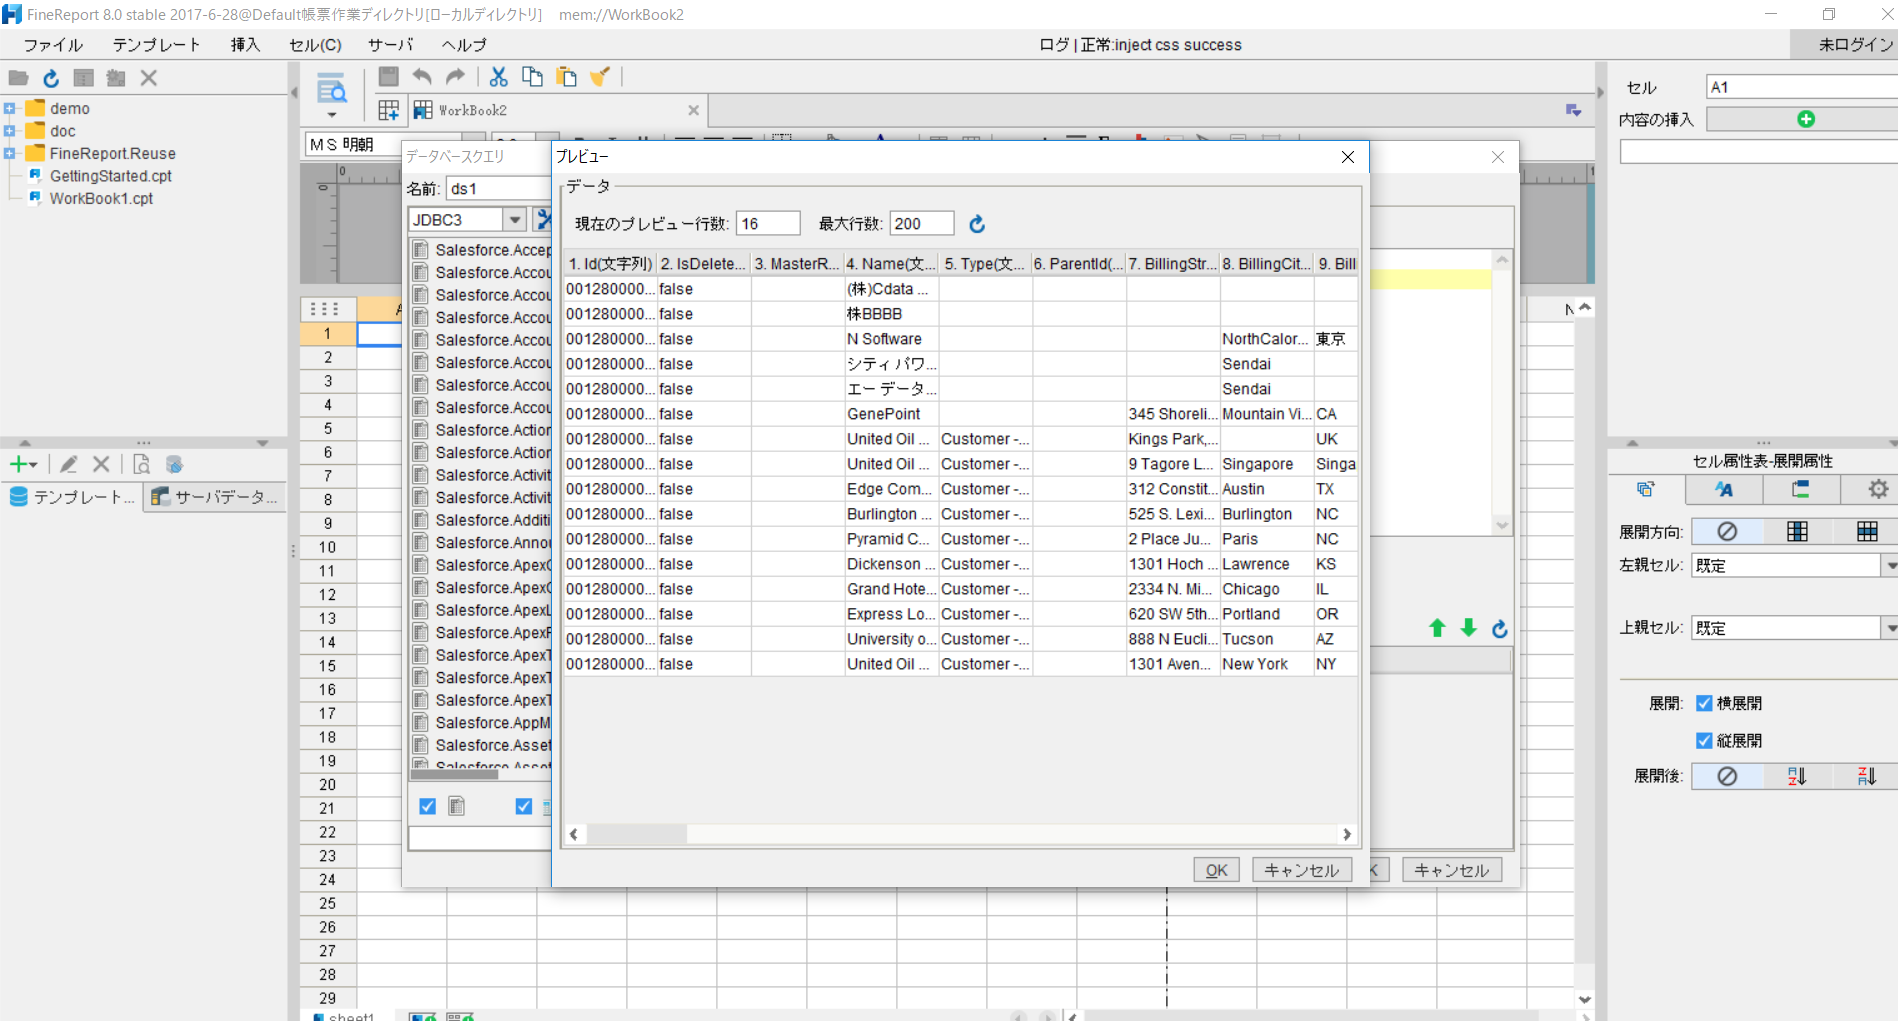The image size is (1898, 1021).
Task: Click the pencil edit dataset icon
Action: (x=68, y=464)
